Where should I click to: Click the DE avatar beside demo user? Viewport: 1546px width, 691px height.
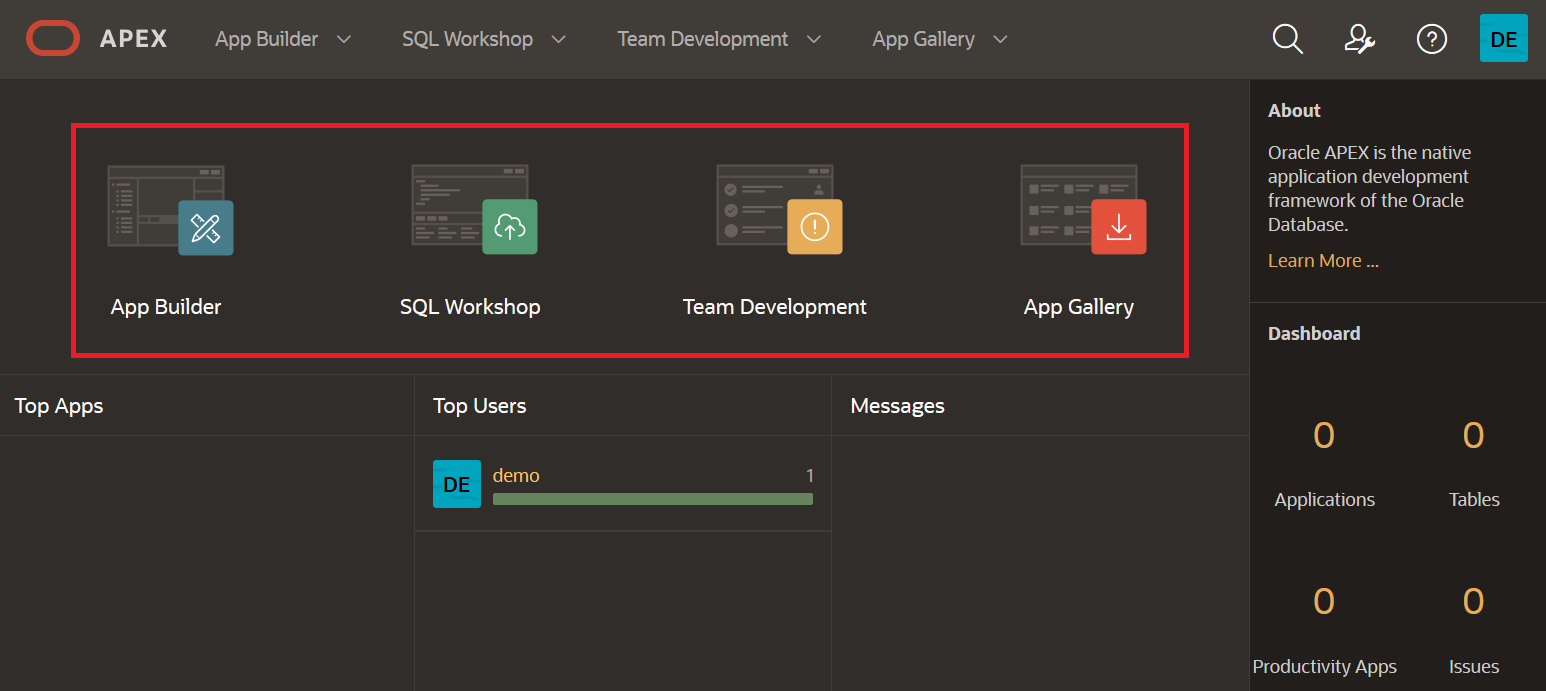point(456,484)
